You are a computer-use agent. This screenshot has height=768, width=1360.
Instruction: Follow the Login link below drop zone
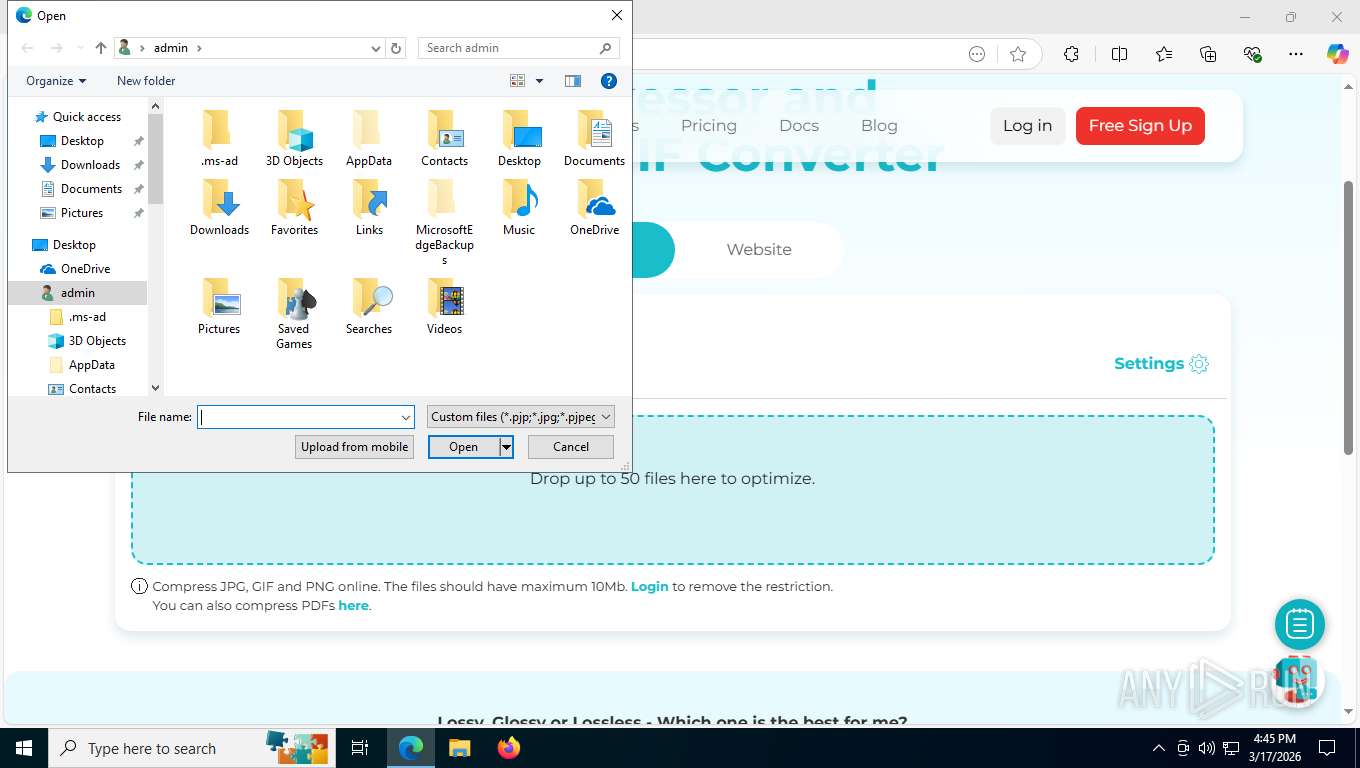coord(650,587)
